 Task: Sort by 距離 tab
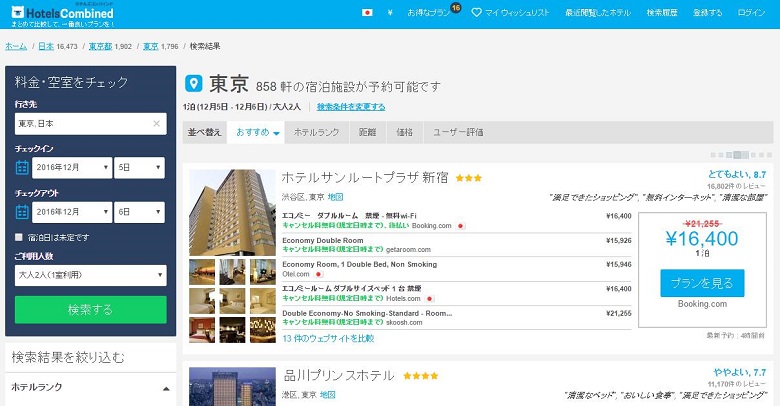coord(367,132)
